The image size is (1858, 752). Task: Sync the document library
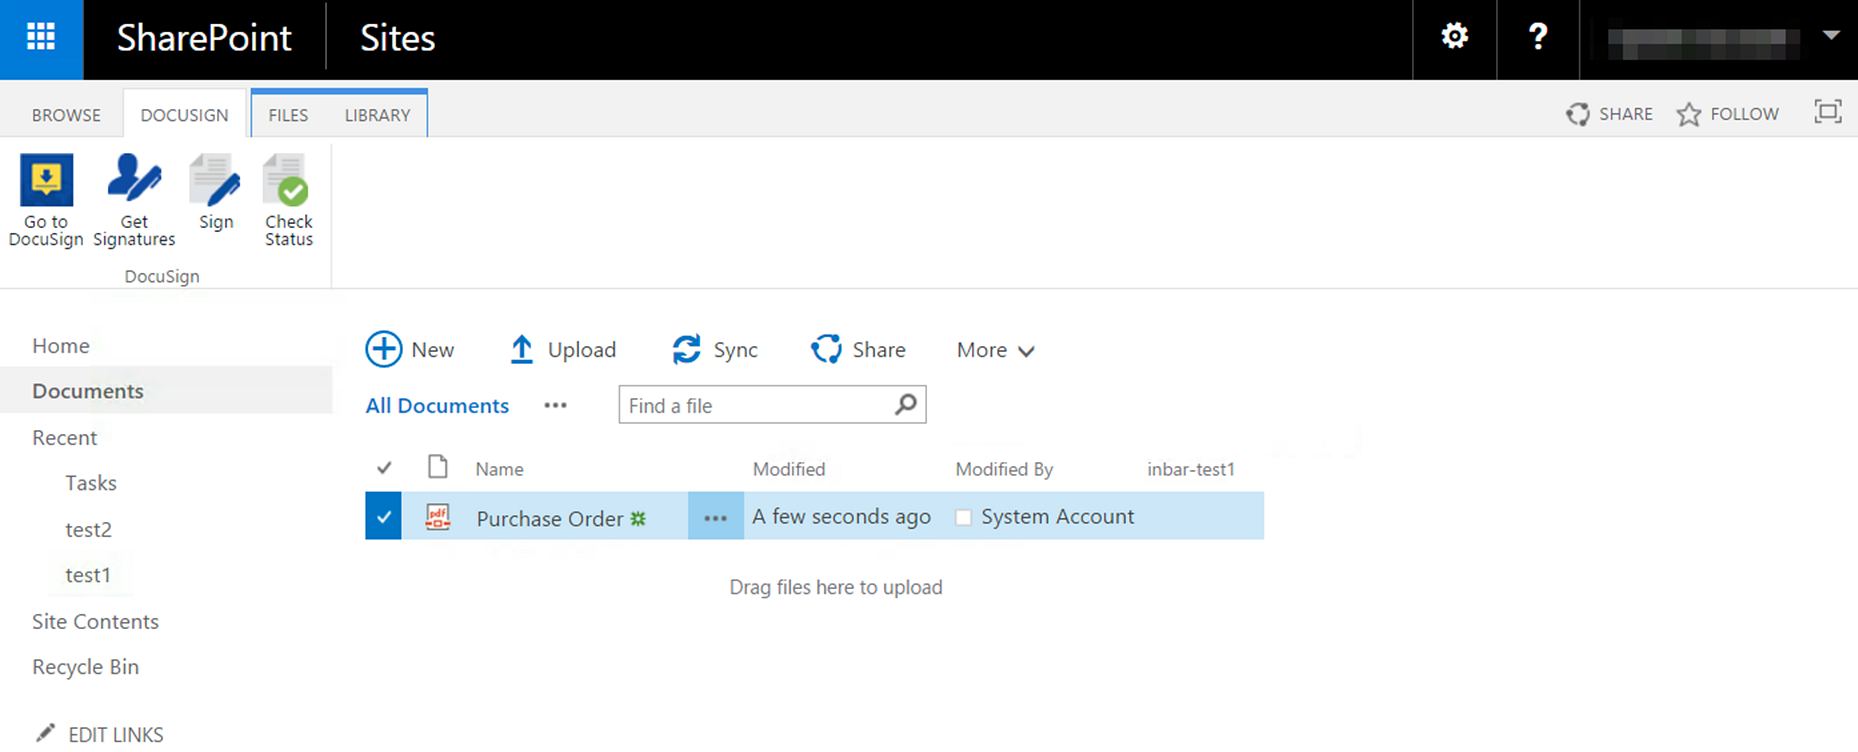715,350
